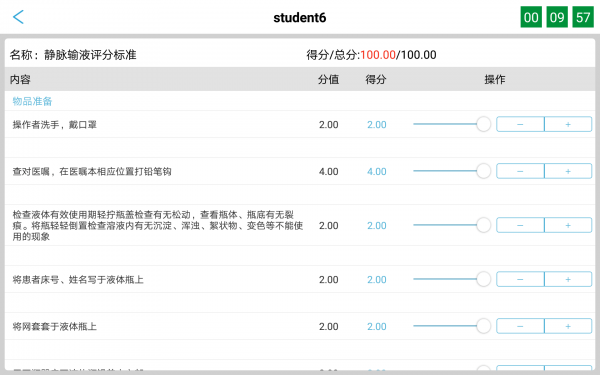Click slider handle for 查对医嘱 row

click(x=484, y=171)
